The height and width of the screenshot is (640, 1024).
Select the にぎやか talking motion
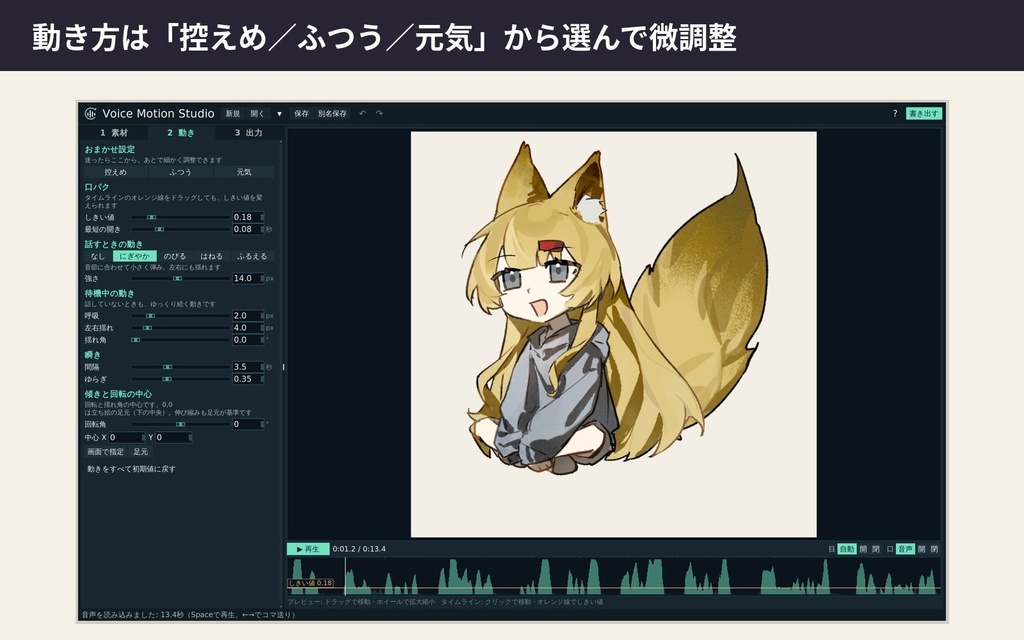pos(135,257)
